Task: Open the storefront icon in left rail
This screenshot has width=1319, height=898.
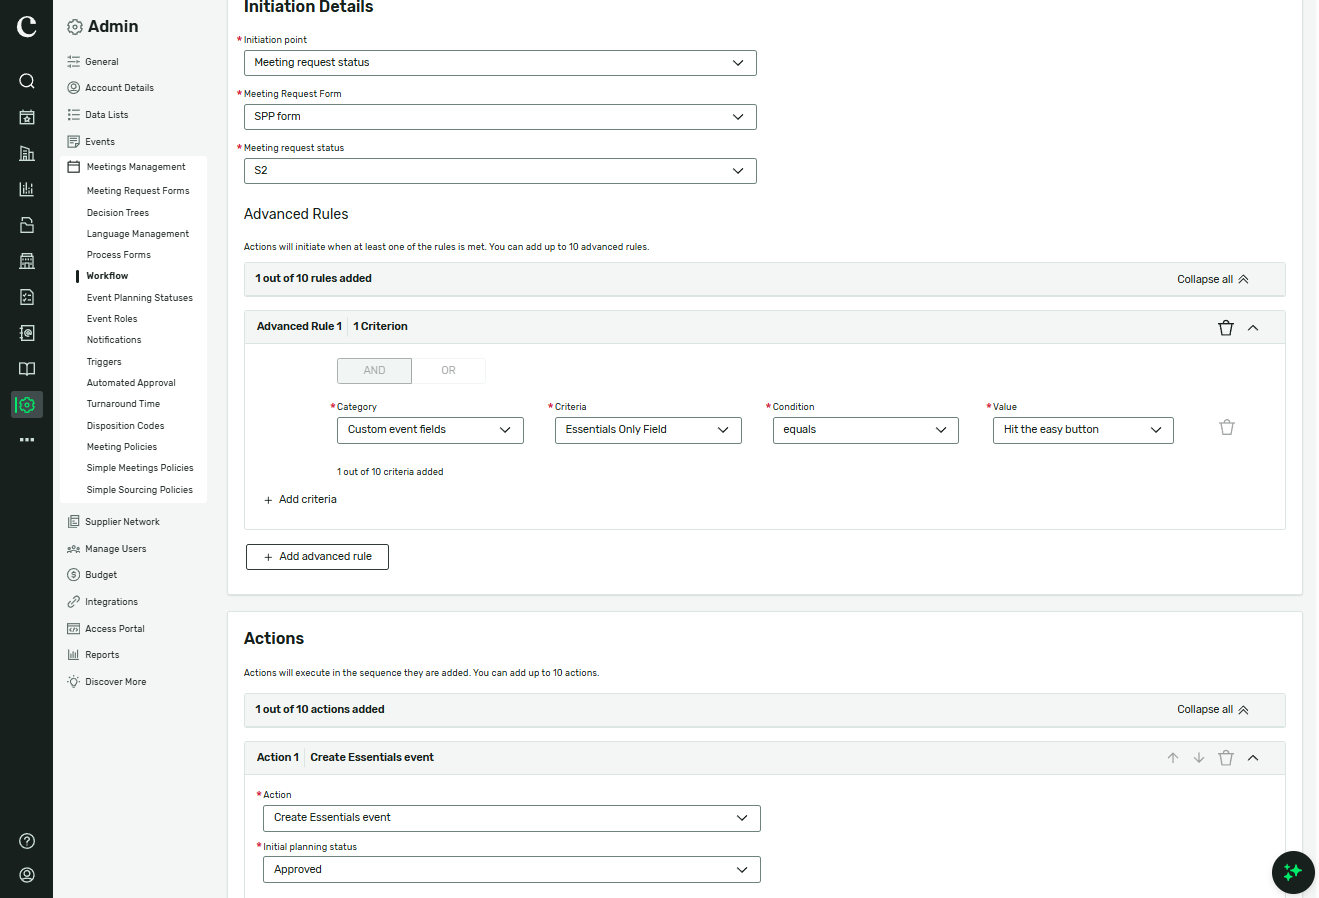Action: [27, 261]
